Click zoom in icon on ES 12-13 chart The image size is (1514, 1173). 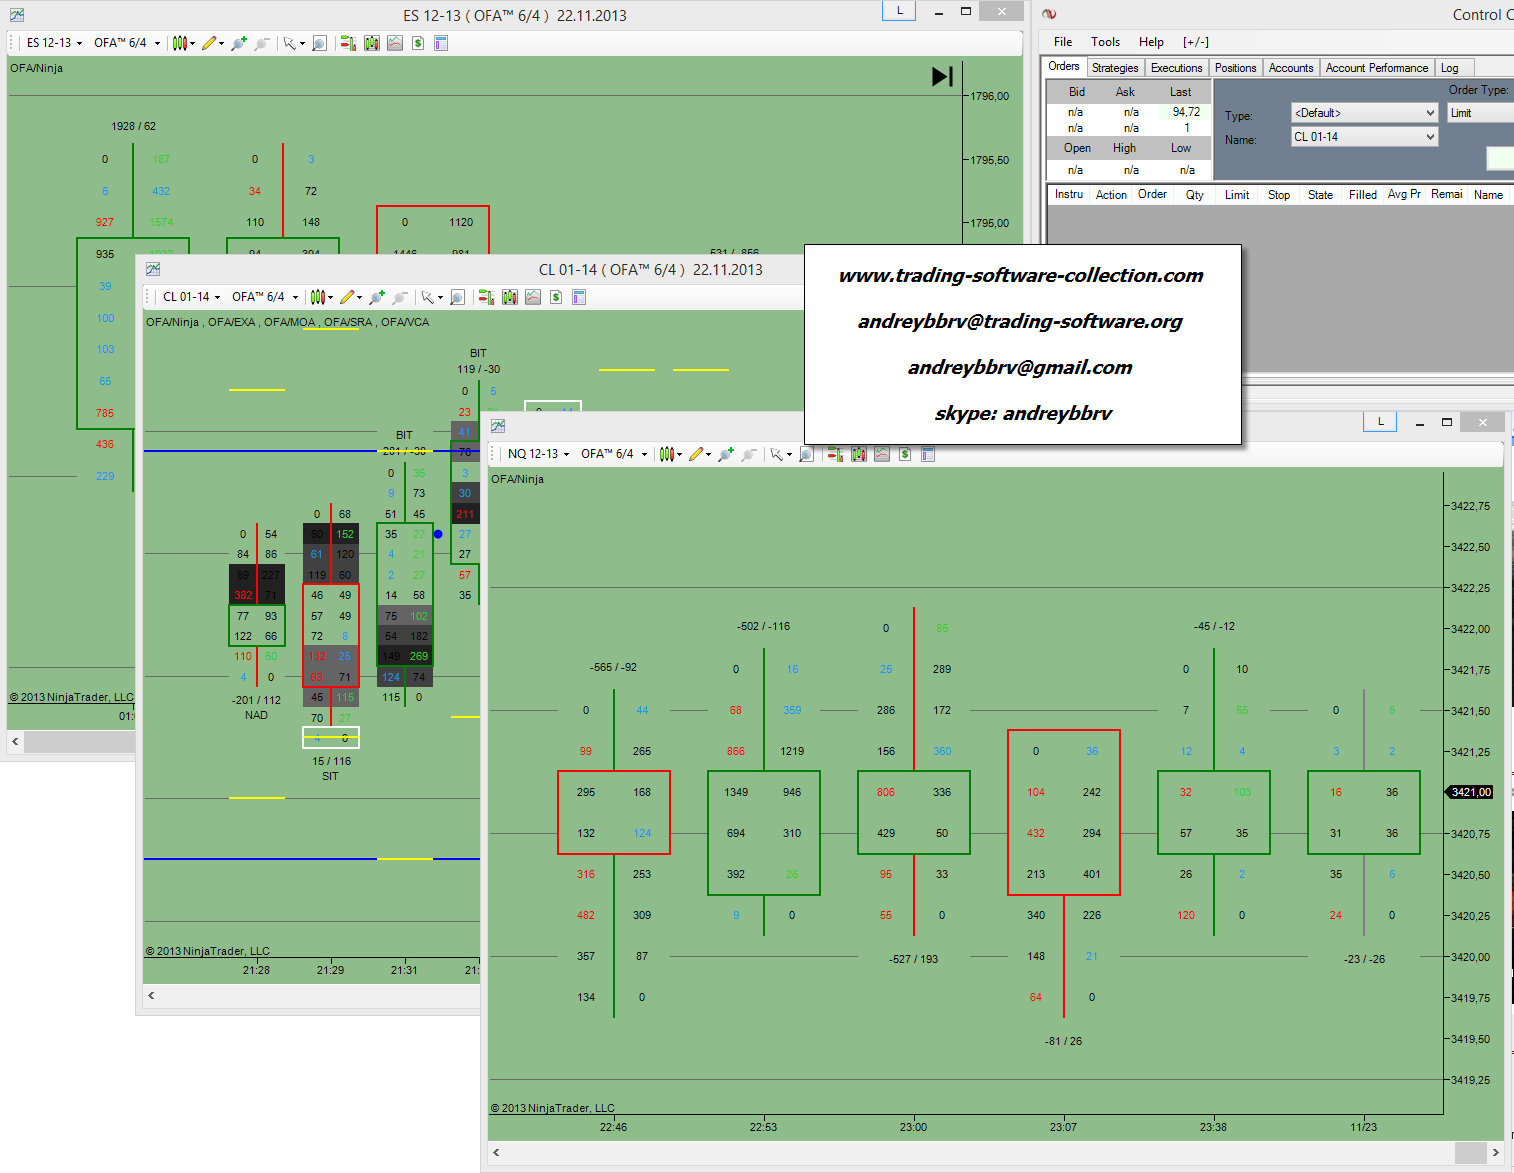tap(239, 43)
